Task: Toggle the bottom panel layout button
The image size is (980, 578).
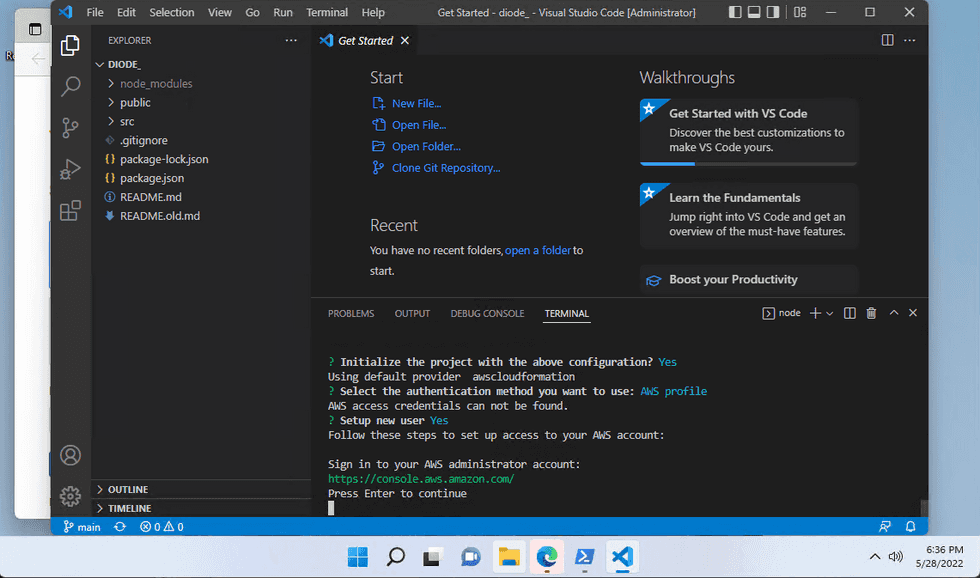Action: [x=754, y=12]
